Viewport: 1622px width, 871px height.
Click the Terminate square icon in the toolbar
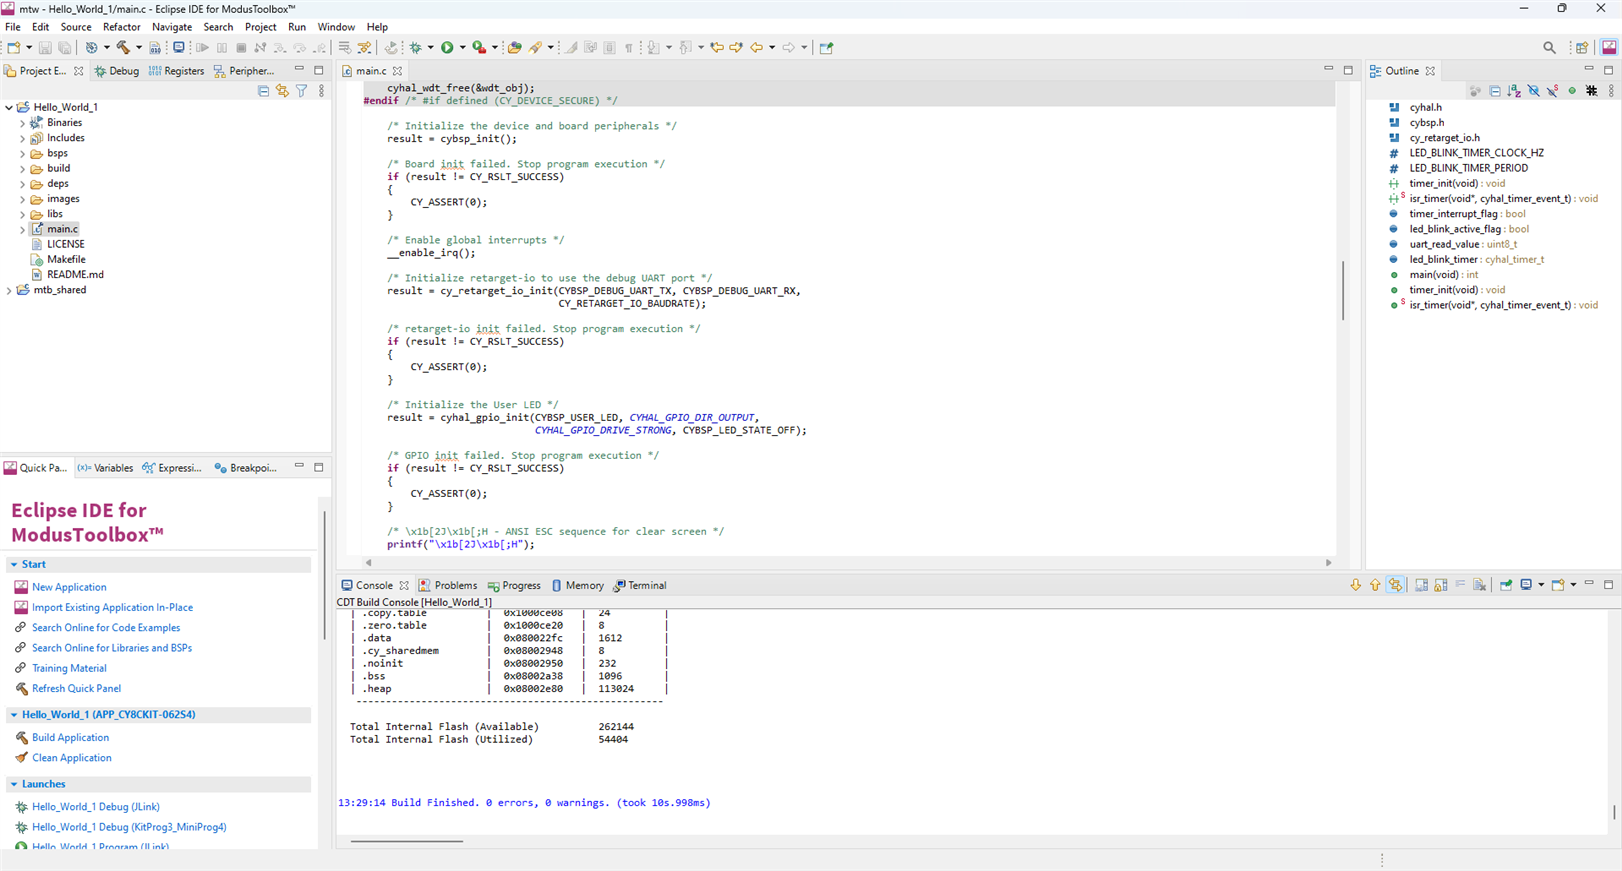[x=241, y=47]
